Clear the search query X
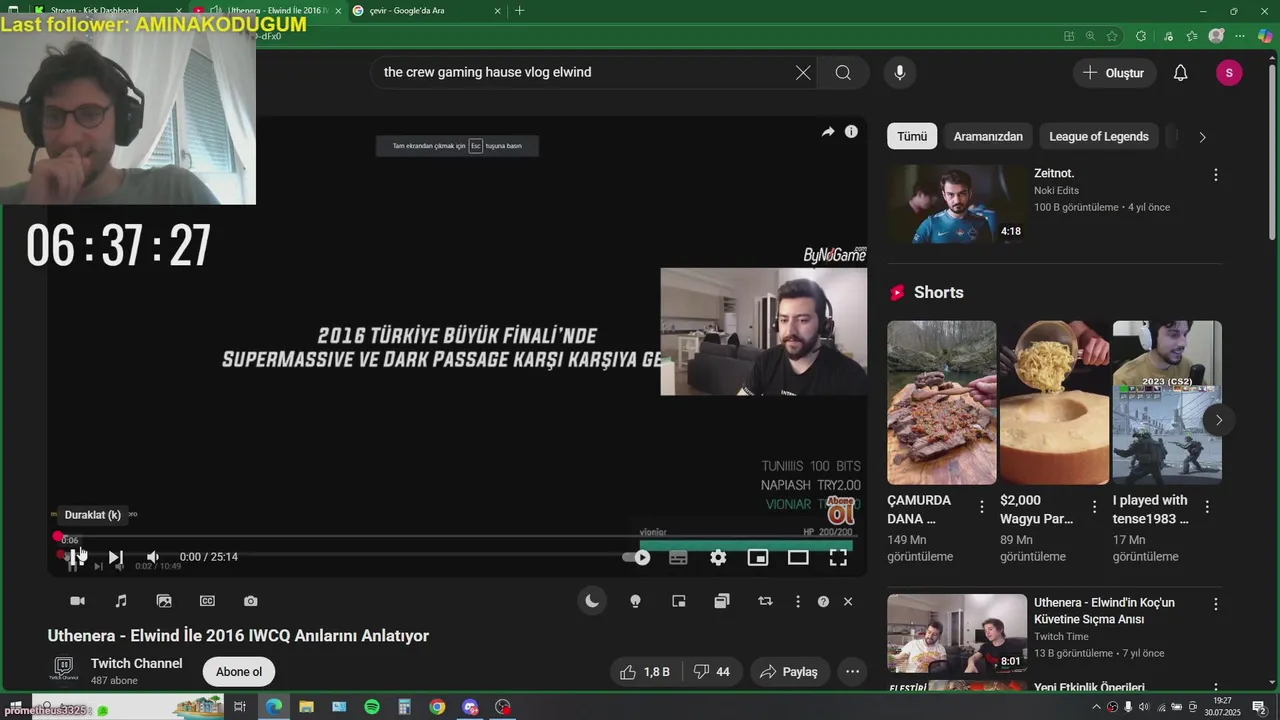The width and height of the screenshot is (1280, 720). tap(803, 72)
